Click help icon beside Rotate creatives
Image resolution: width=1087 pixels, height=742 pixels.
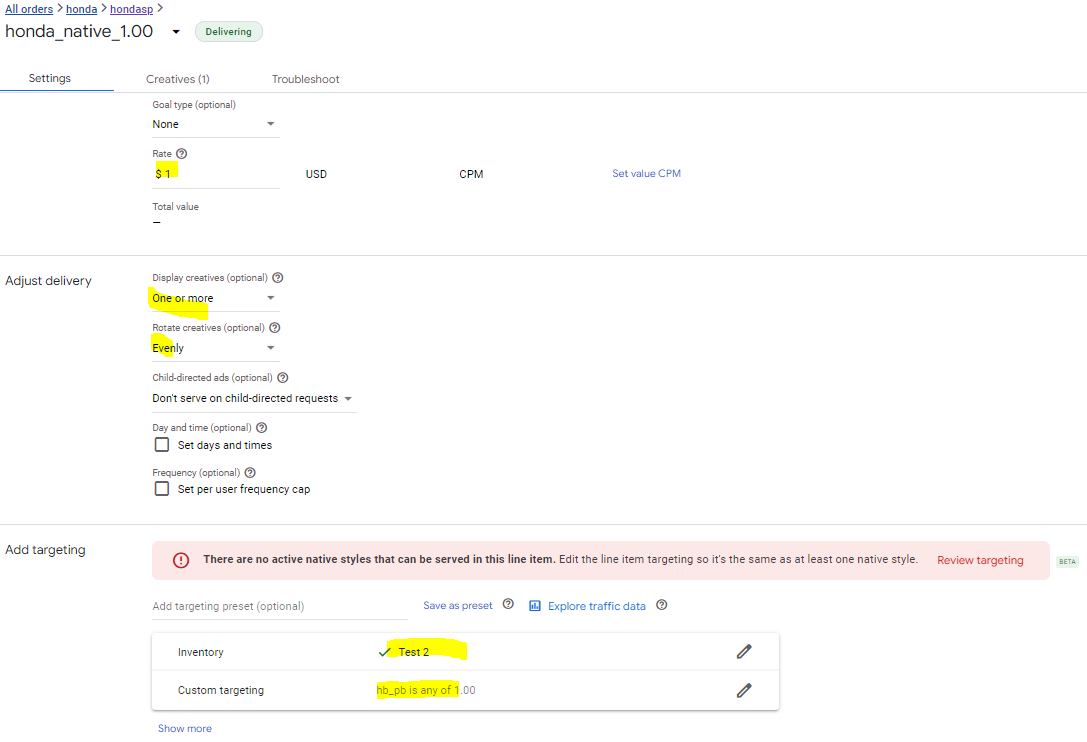tap(275, 328)
